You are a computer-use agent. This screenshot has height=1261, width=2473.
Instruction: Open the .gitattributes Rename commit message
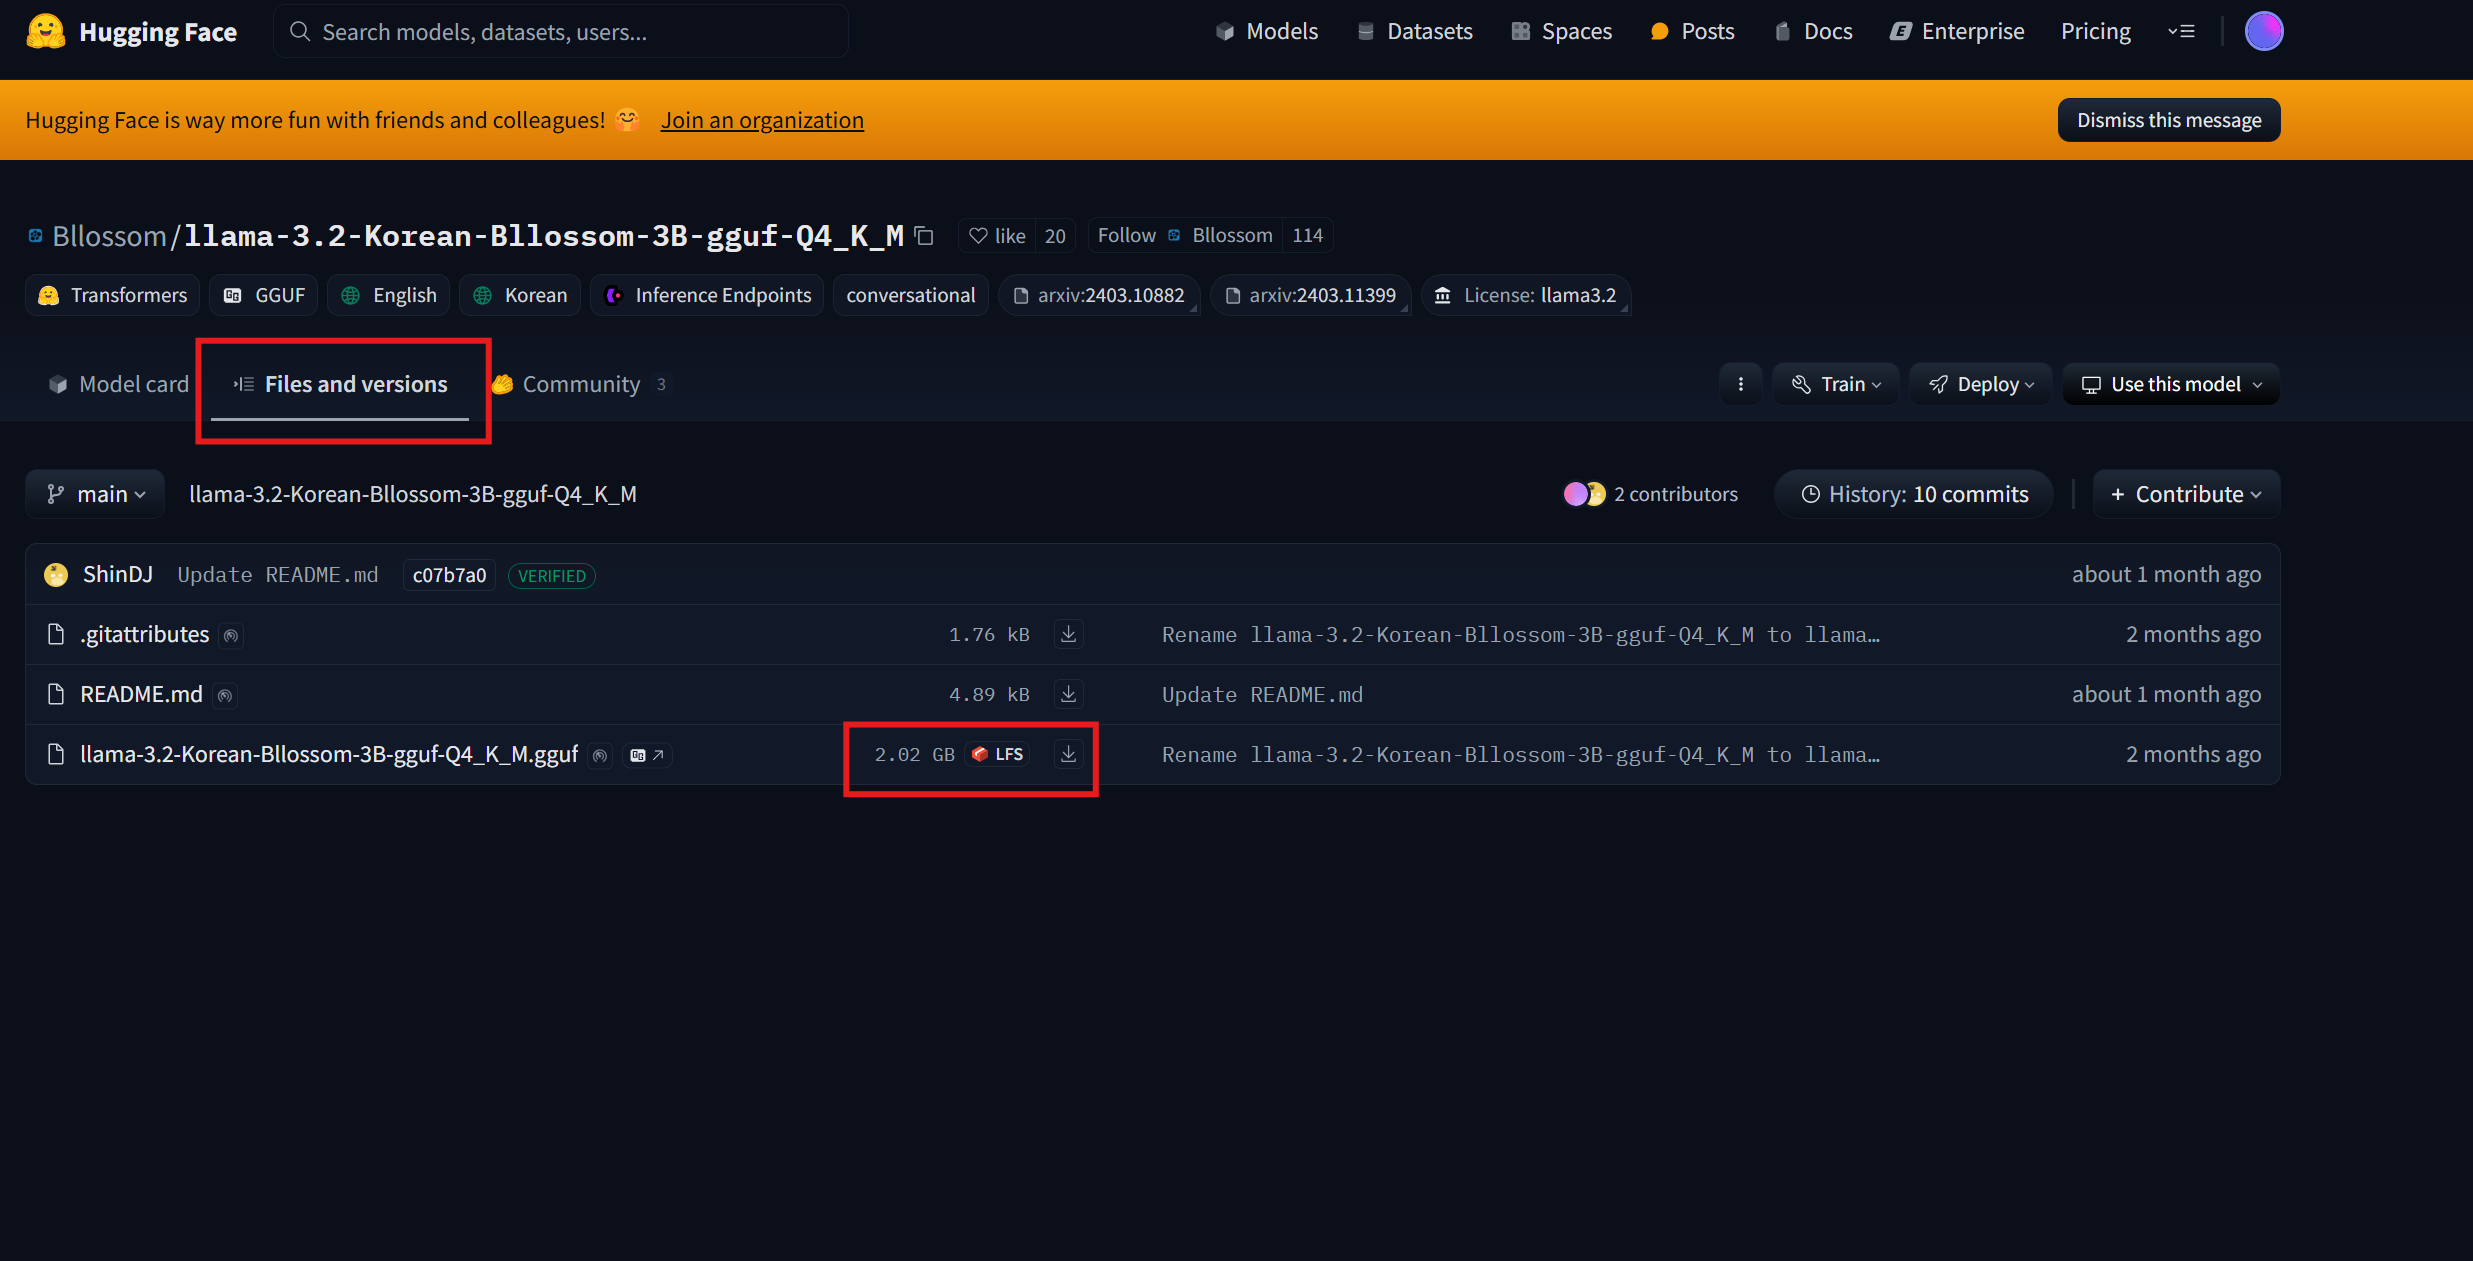[1520, 635]
